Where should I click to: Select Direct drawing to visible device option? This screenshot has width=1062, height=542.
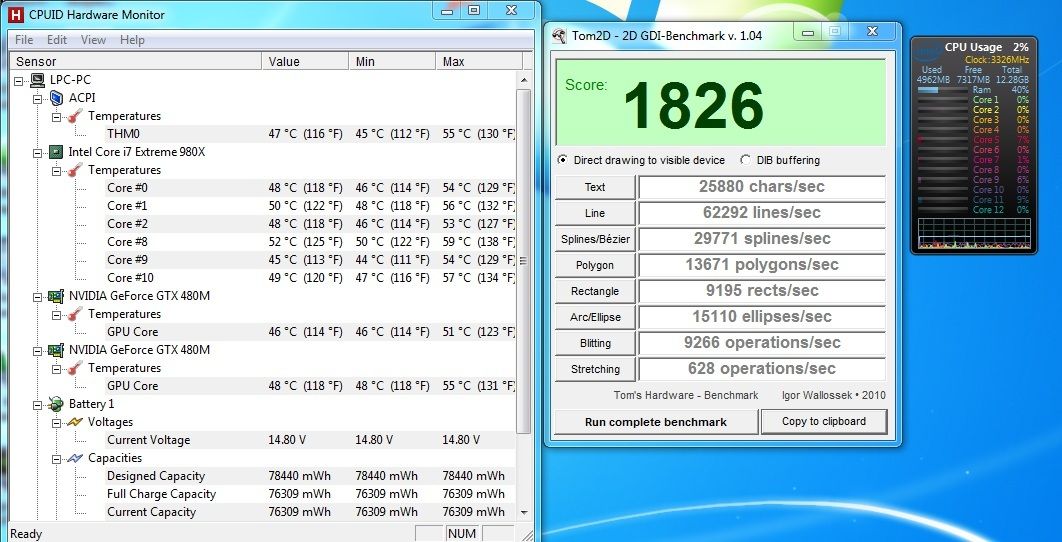click(x=562, y=161)
